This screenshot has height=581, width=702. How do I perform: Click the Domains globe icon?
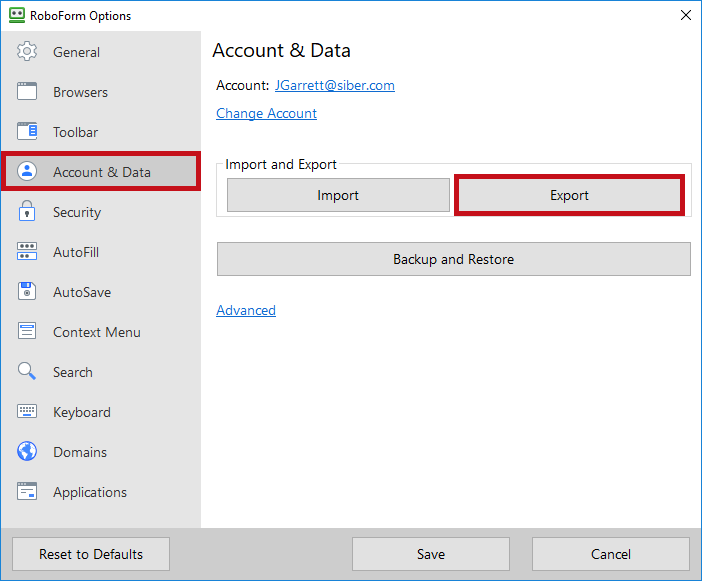click(x=27, y=452)
